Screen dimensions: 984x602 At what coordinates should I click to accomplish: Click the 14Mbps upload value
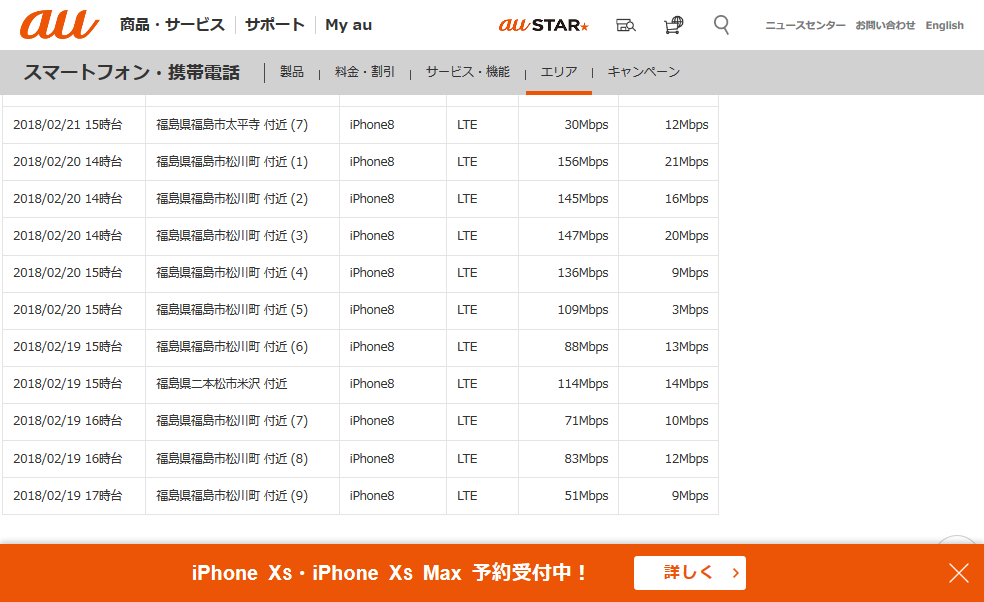click(687, 384)
